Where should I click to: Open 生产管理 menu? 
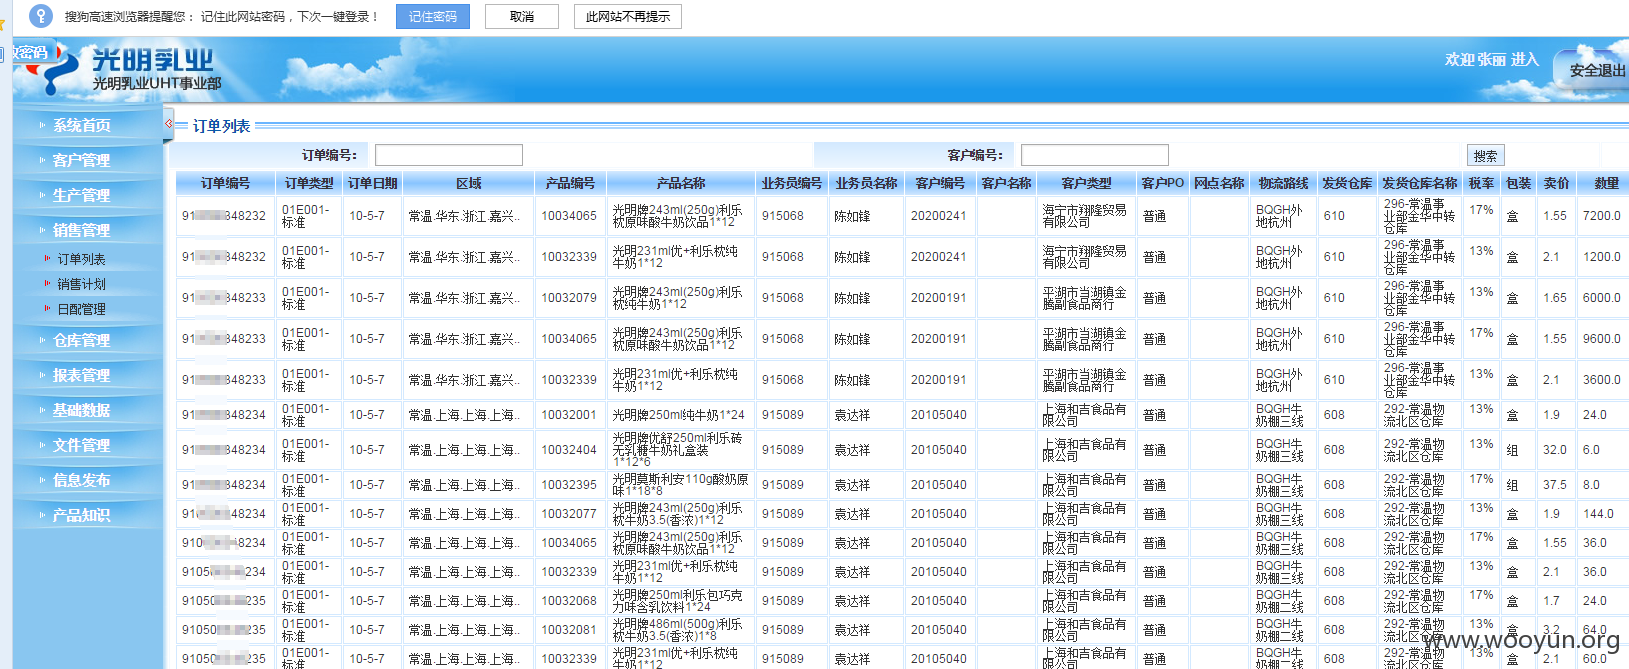tap(82, 195)
